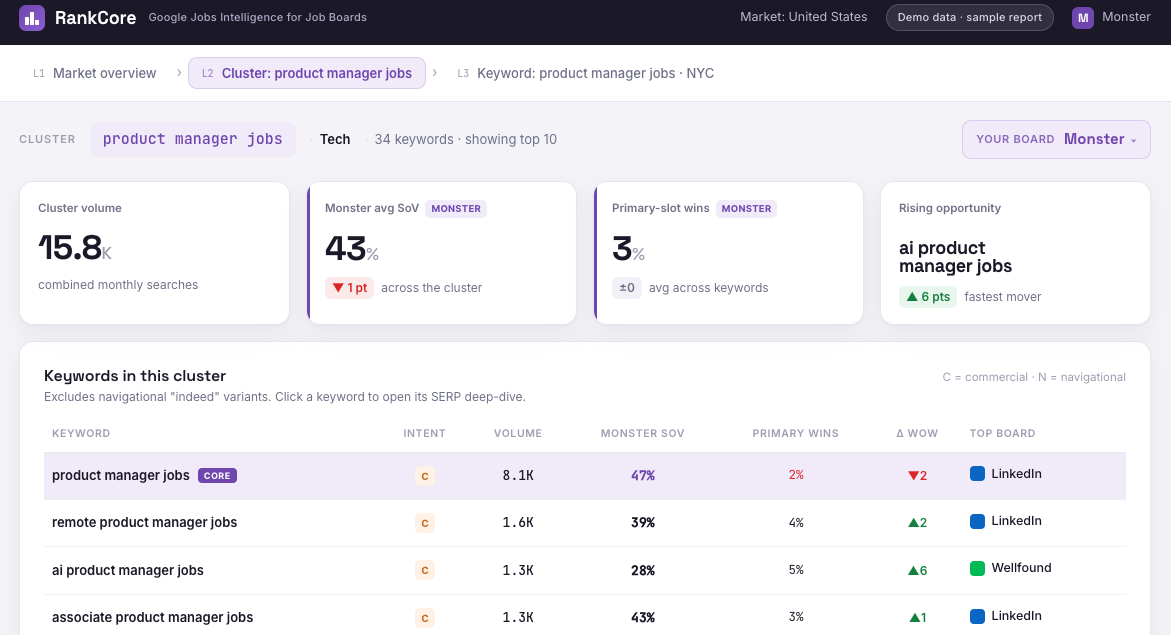Open the Monster account avatar 'M'
Image resolution: width=1171 pixels, height=635 pixels.
pos(1083,17)
